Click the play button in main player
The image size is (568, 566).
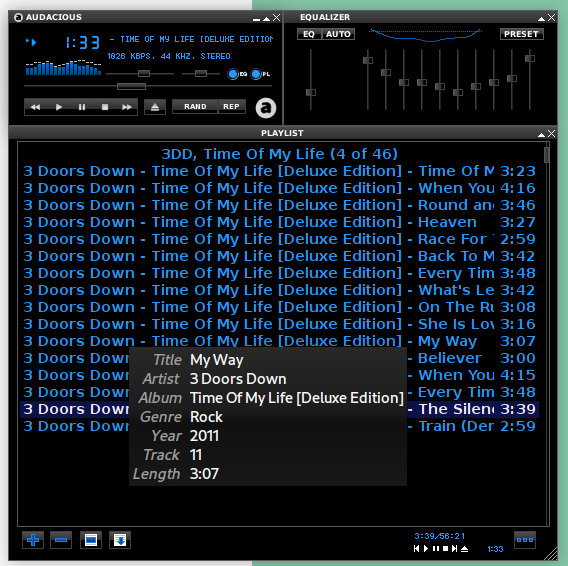click(x=59, y=107)
